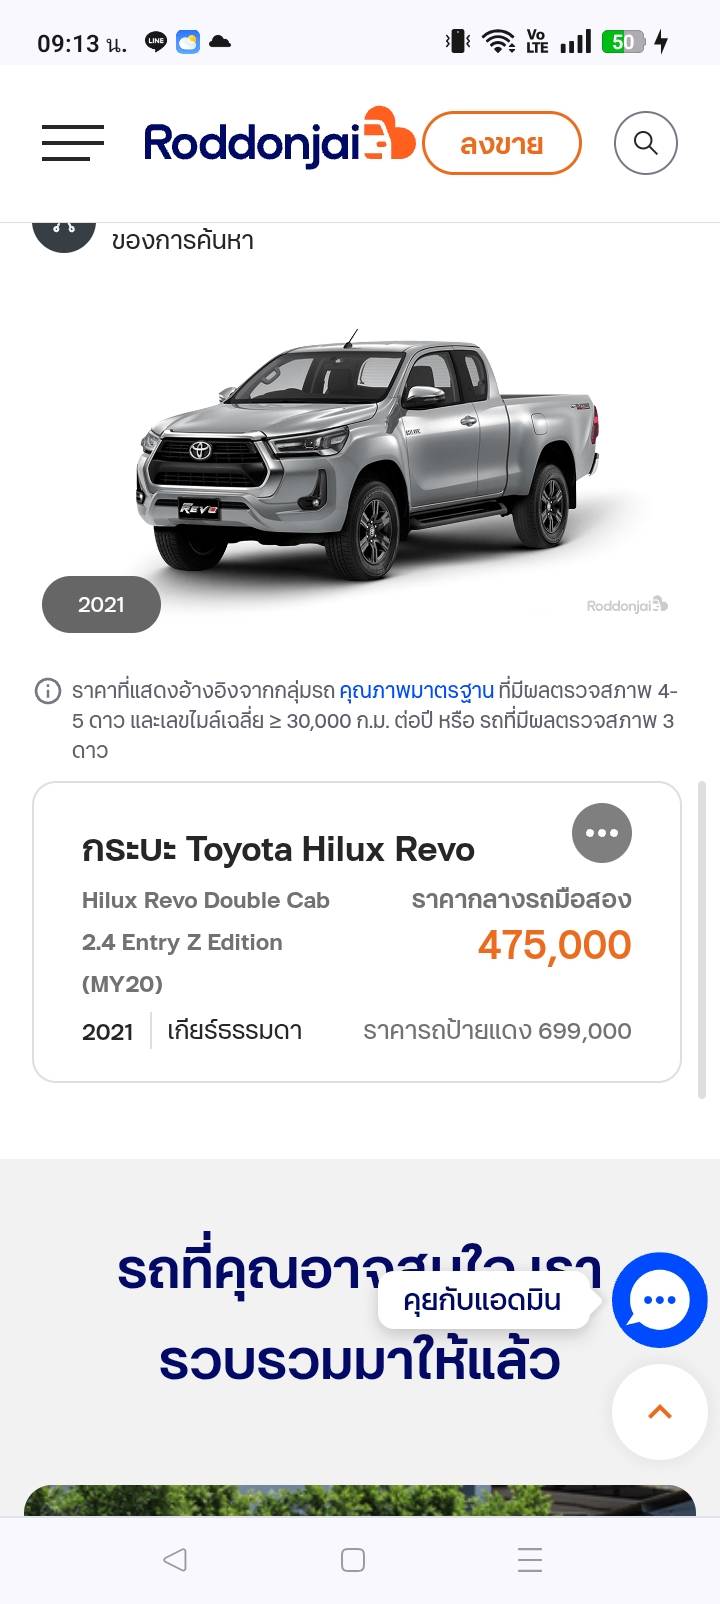Click the 475,000 used car price
Screen dimensions: 720x1604
(555, 944)
